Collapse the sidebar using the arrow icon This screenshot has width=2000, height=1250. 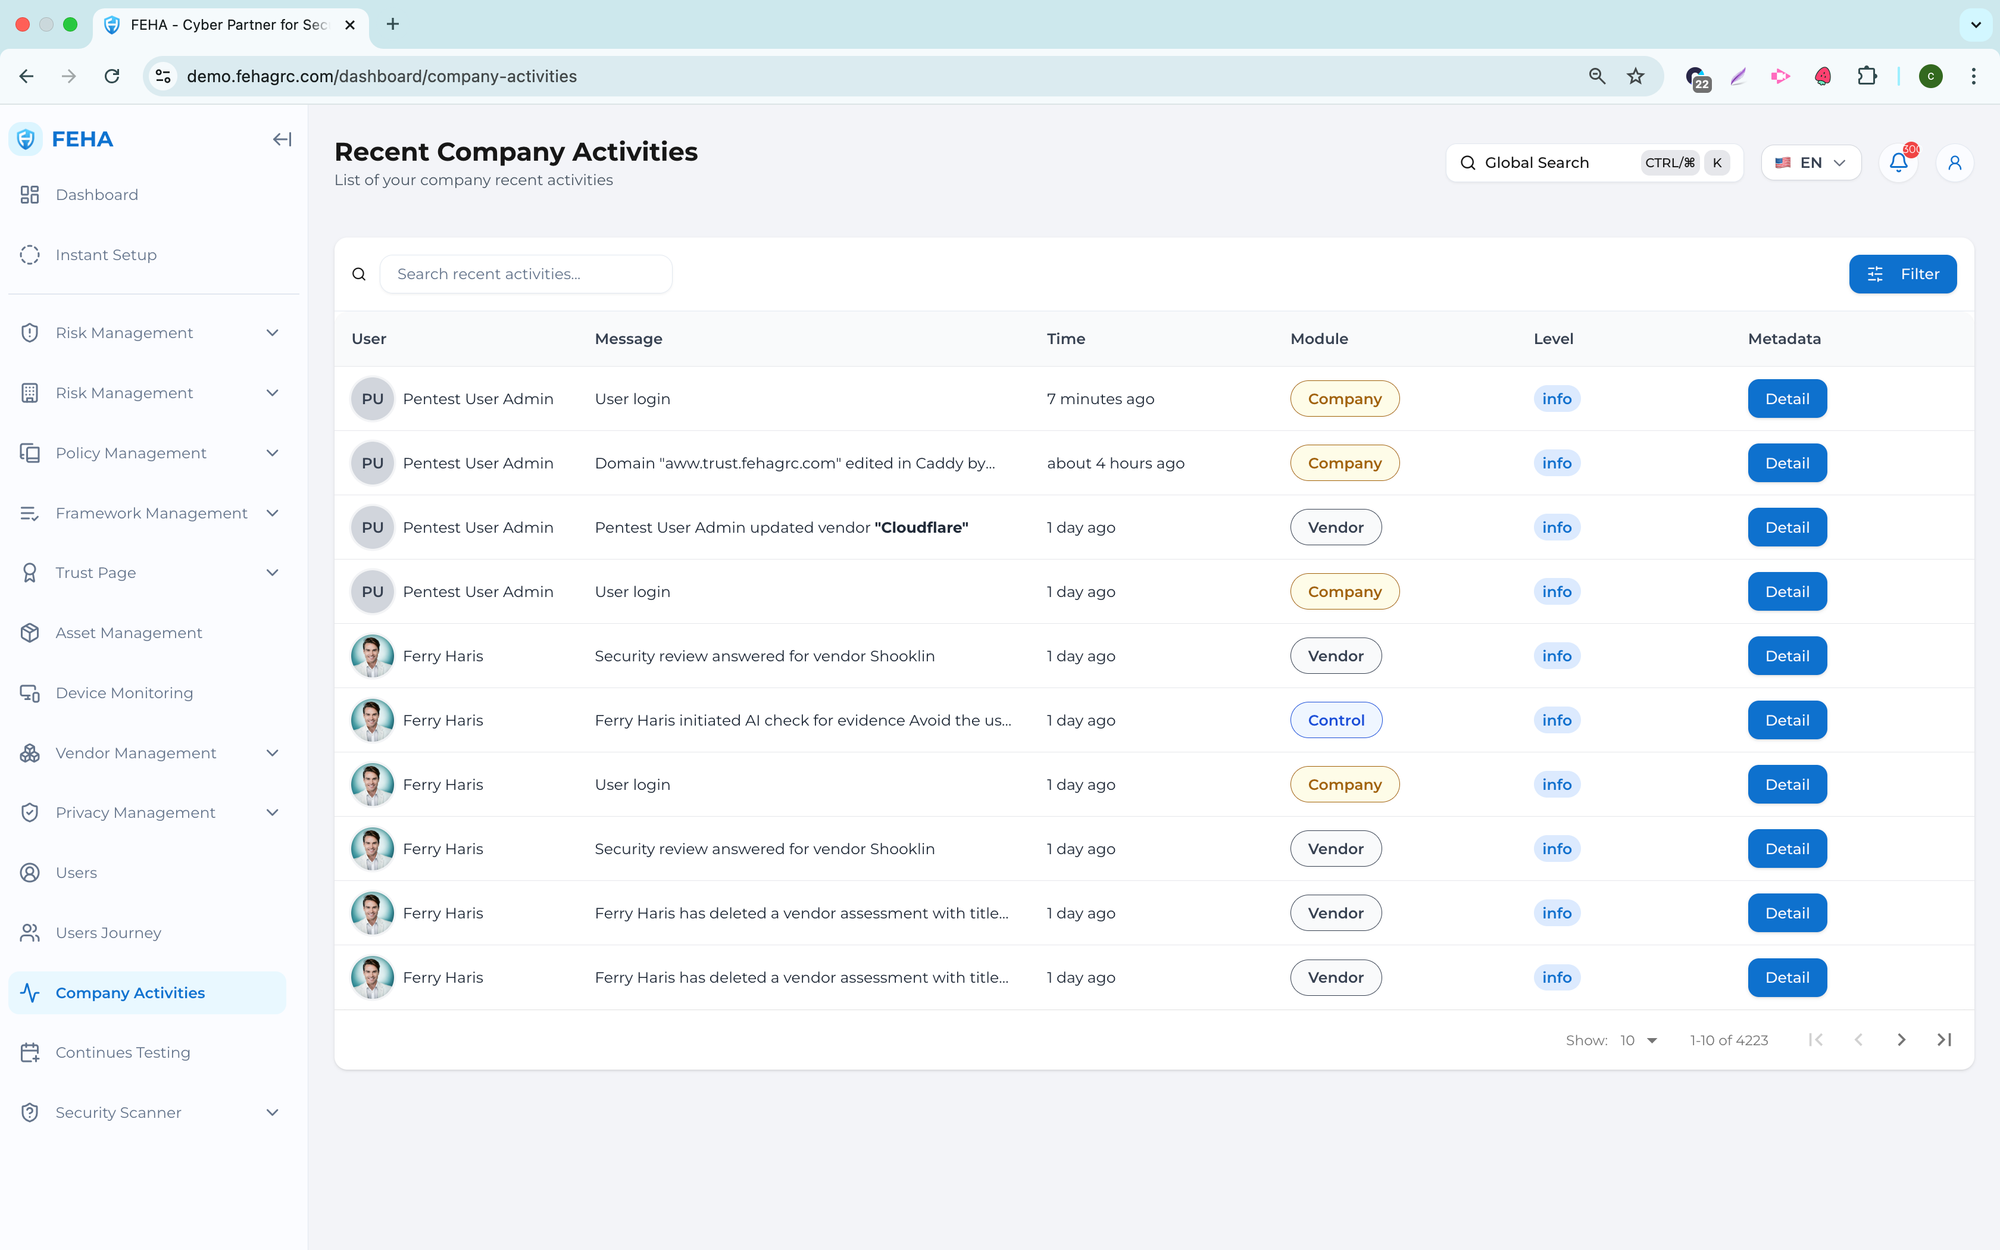[x=282, y=139]
